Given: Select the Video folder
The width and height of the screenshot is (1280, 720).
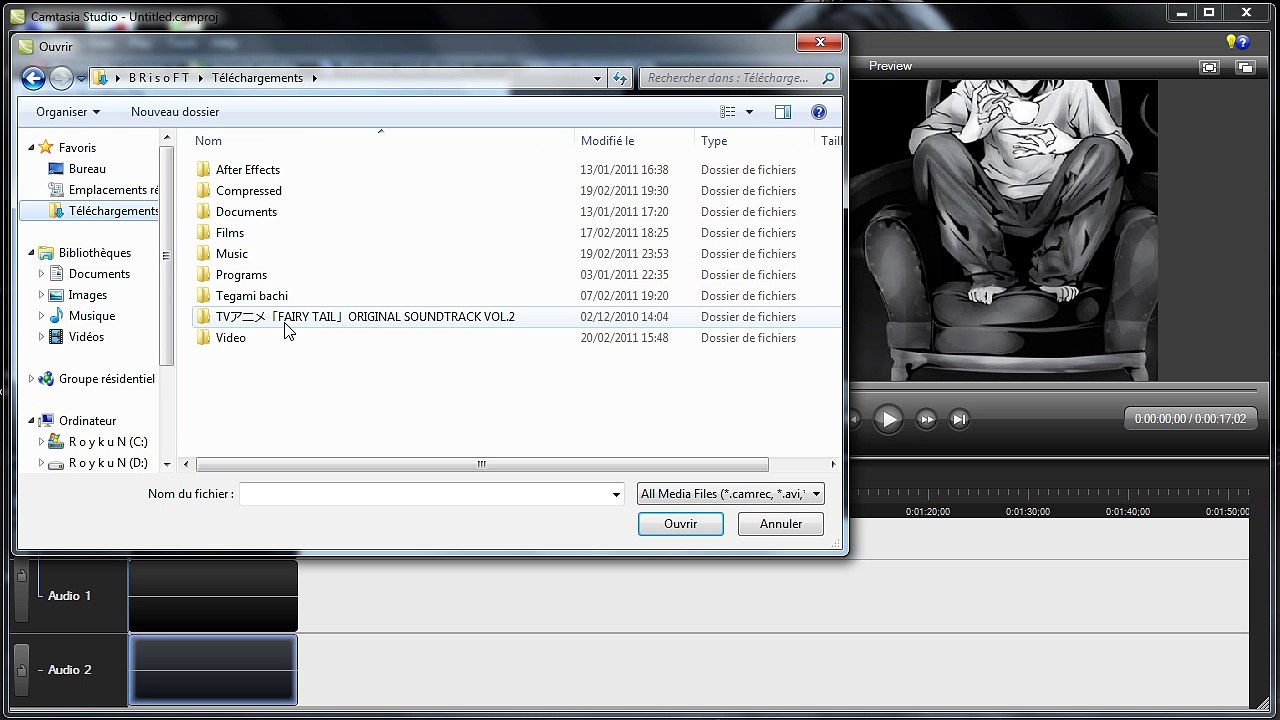Looking at the screenshot, I should (x=231, y=338).
